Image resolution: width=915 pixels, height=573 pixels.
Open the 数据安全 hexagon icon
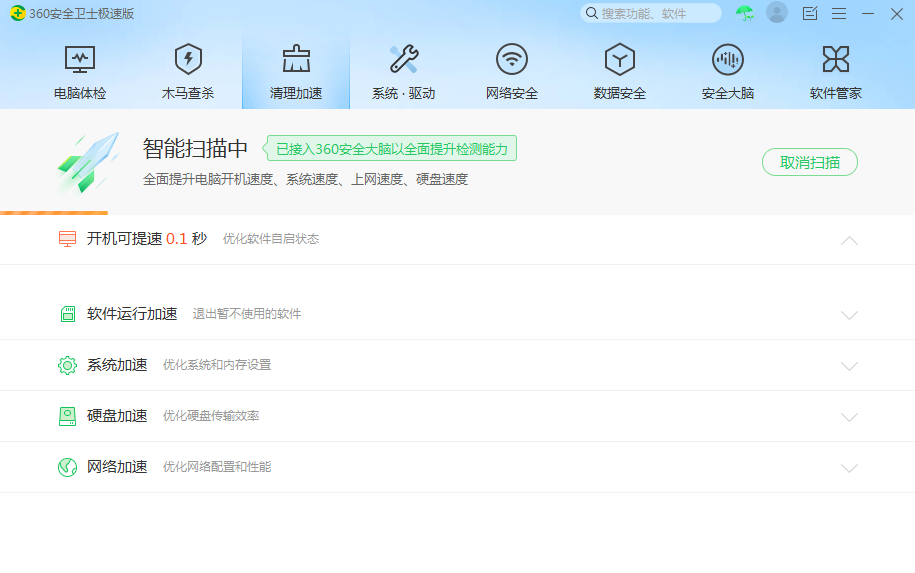pyautogui.click(x=620, y=59)
